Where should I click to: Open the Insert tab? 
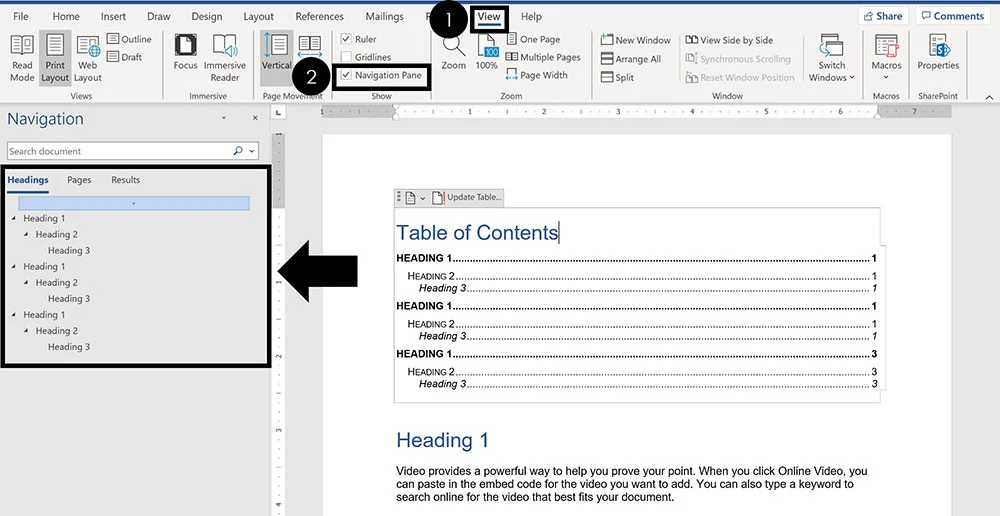pos(113,17)
